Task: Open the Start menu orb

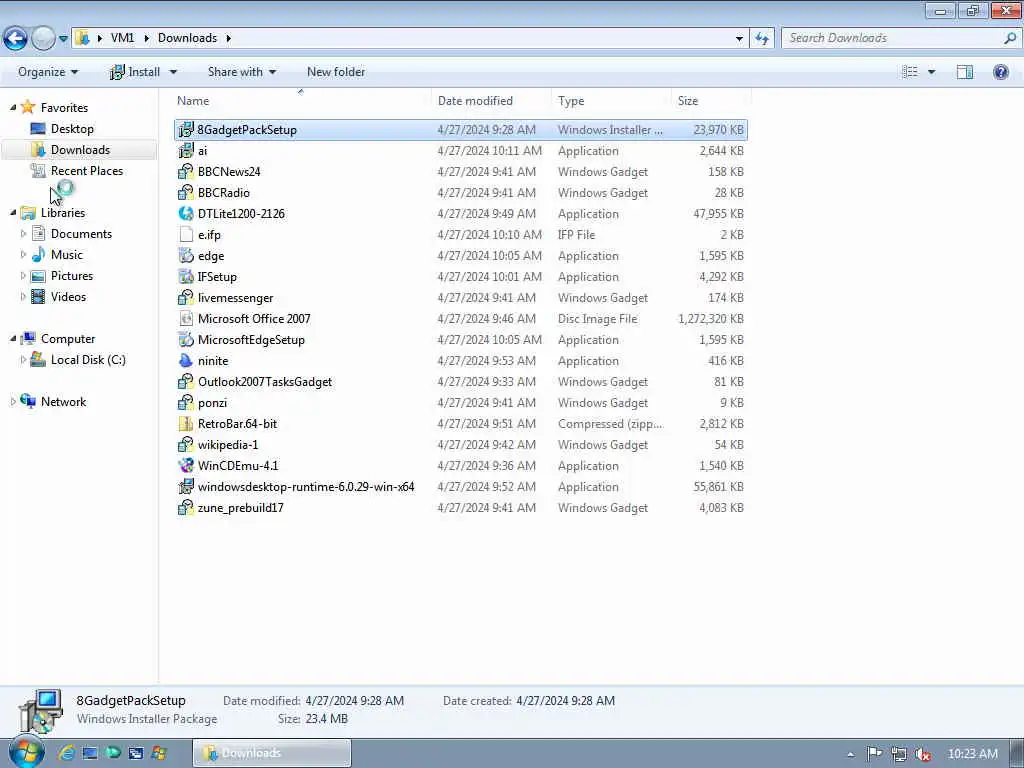Action: 26,752
